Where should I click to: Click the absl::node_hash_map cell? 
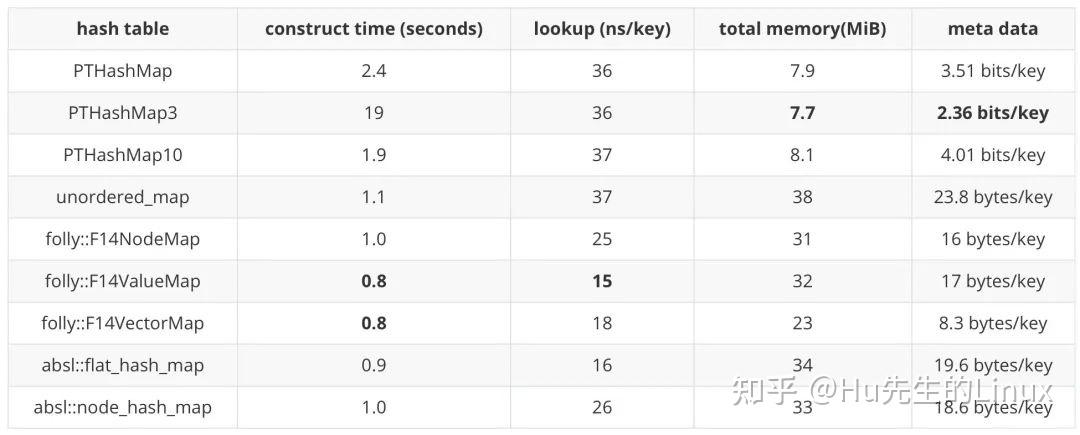tap(123, 407)
